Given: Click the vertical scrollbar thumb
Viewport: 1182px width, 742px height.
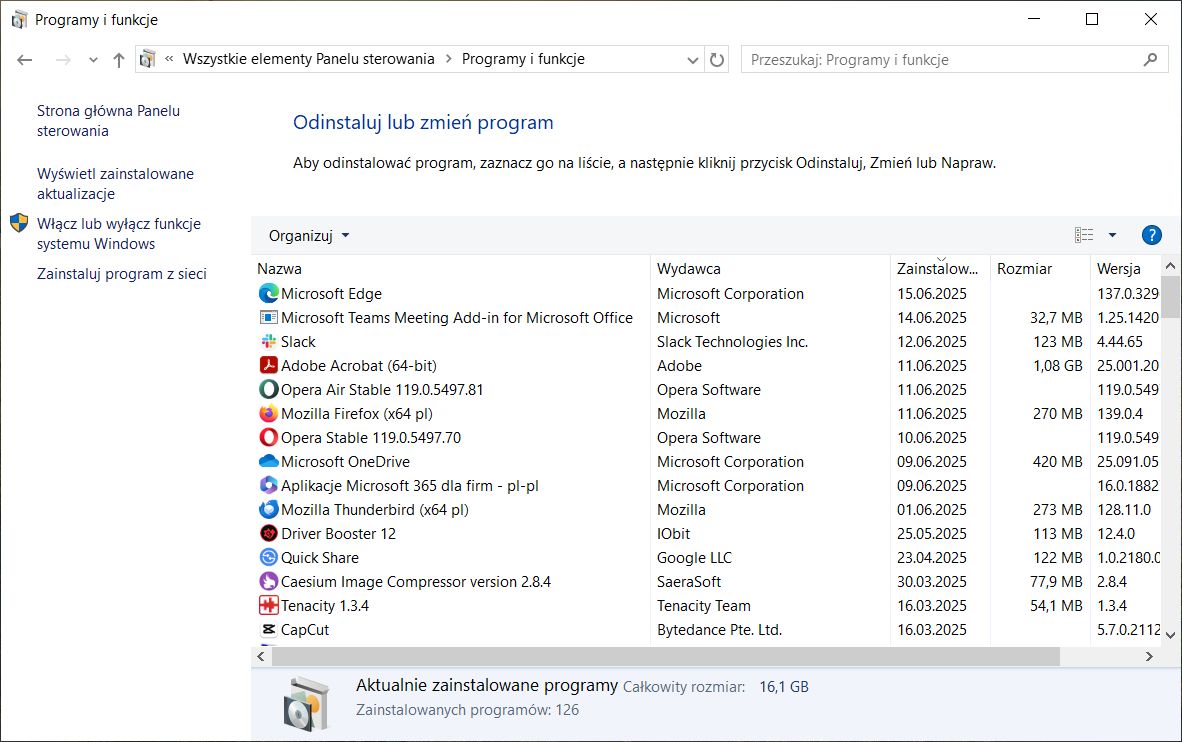Looking at the screenshot, I should (1170, 297).
